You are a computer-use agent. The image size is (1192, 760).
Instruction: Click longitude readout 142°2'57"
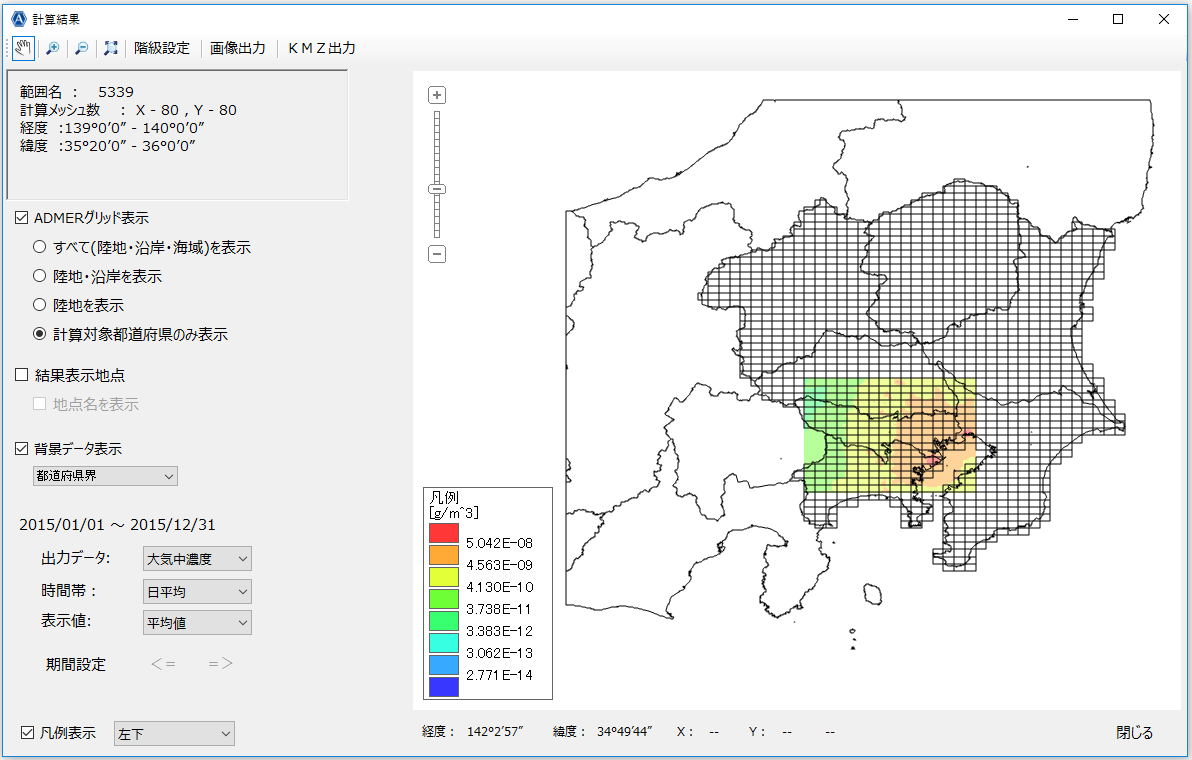click(496, 732)
